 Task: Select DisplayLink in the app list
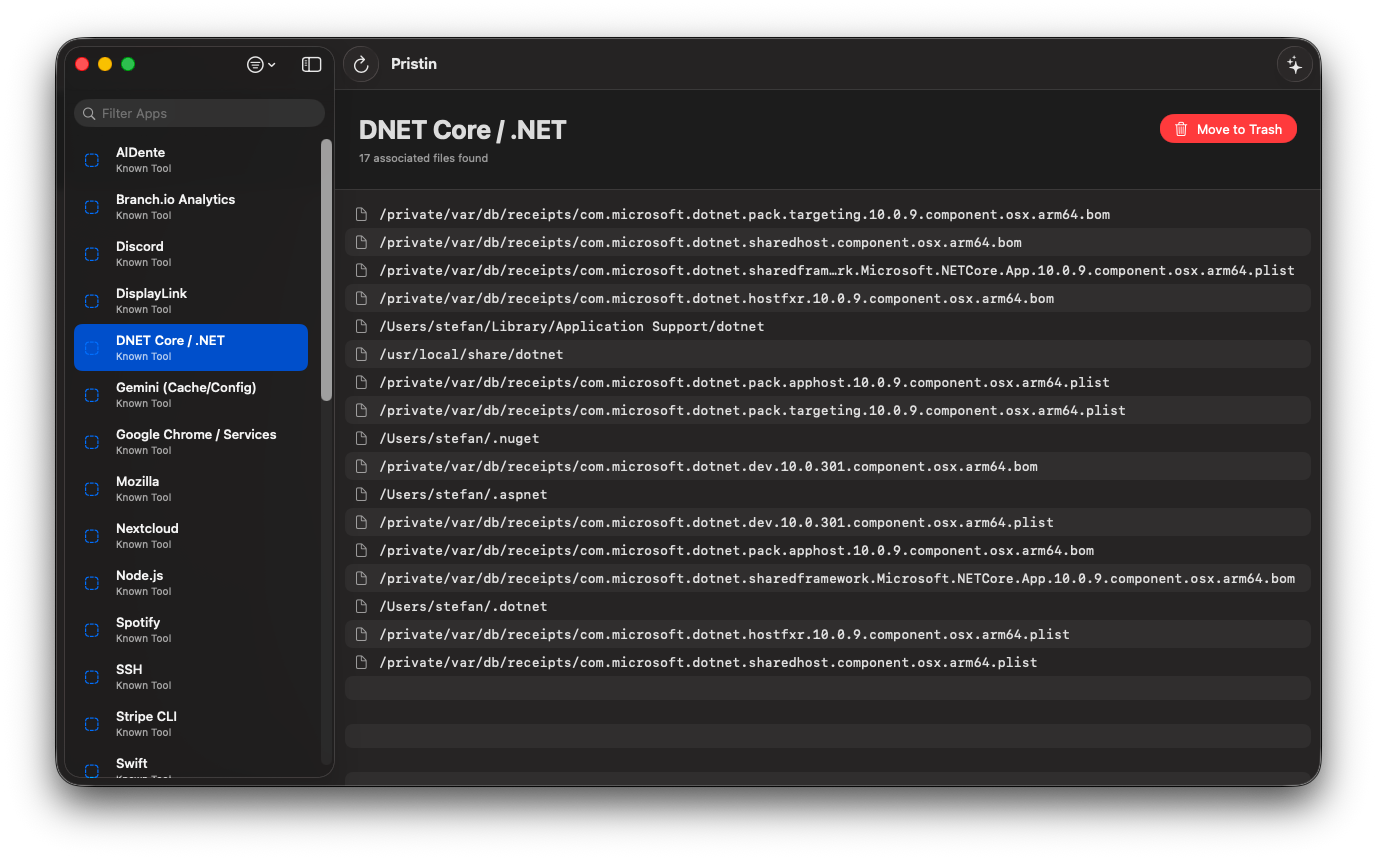[x=191, y=301]
